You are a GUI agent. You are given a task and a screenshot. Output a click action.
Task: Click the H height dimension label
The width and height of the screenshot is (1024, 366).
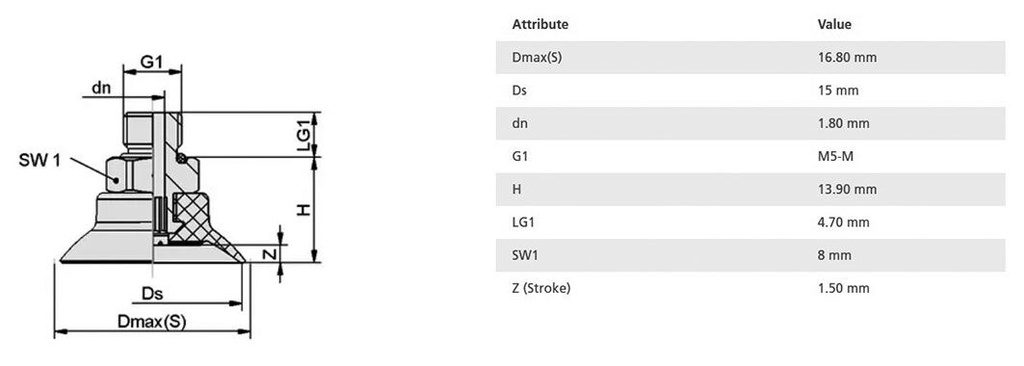304,209
